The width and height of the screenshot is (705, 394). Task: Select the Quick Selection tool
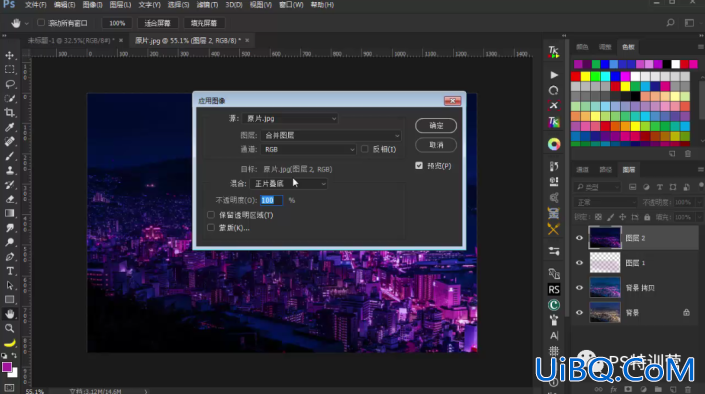[x=9, y=98]
